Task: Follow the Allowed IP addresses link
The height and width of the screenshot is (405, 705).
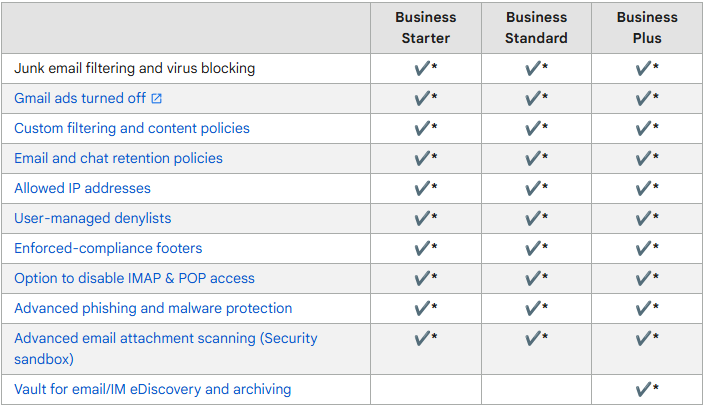Action: pyautogui.click(x=82, y=188)
